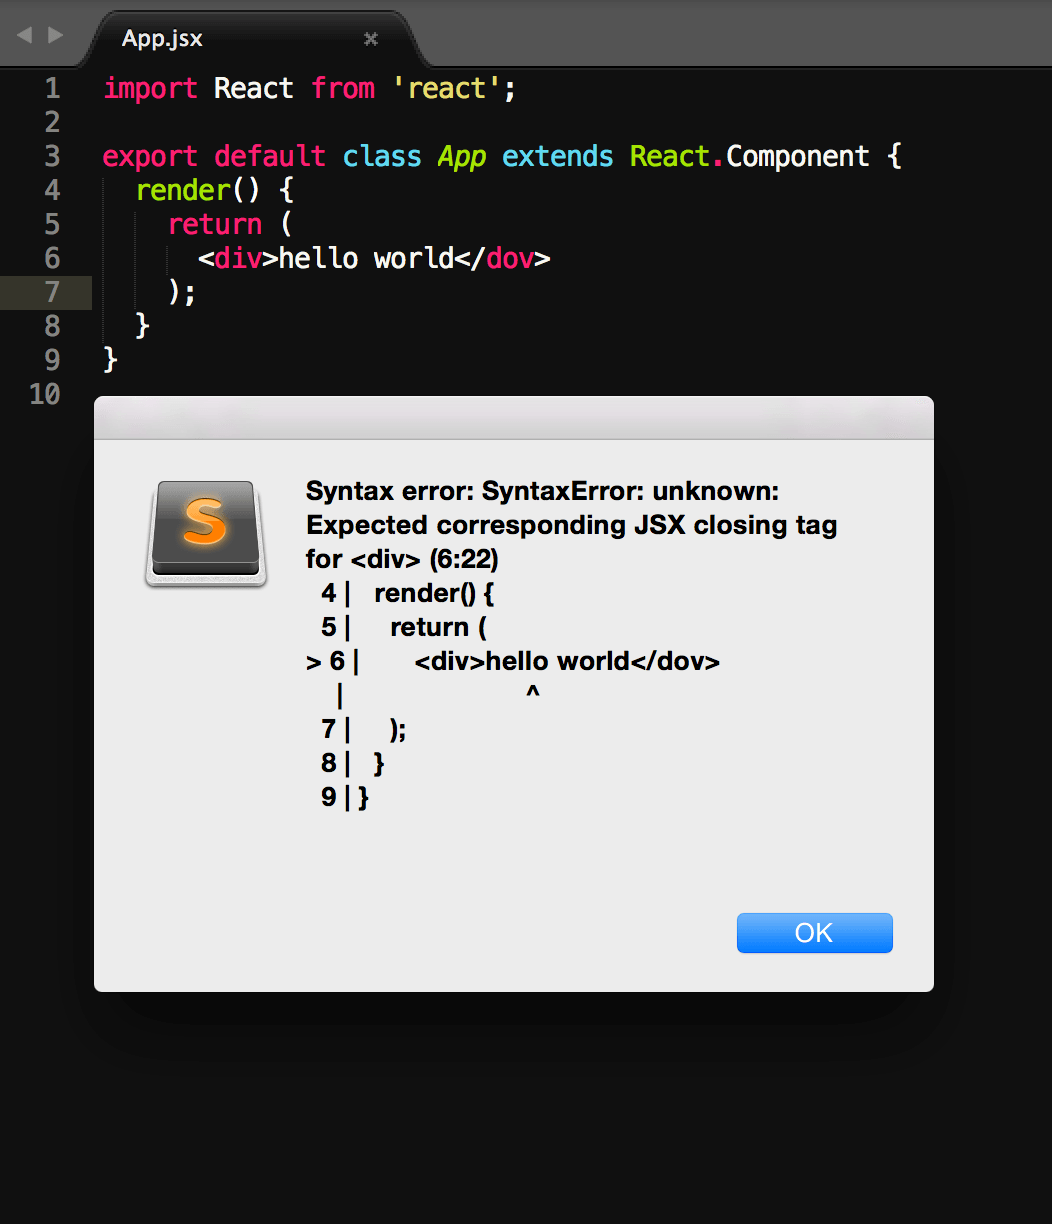Click the 'export' keyword on line 3
Viewport: 1052px width, 1224px height.
151,156
